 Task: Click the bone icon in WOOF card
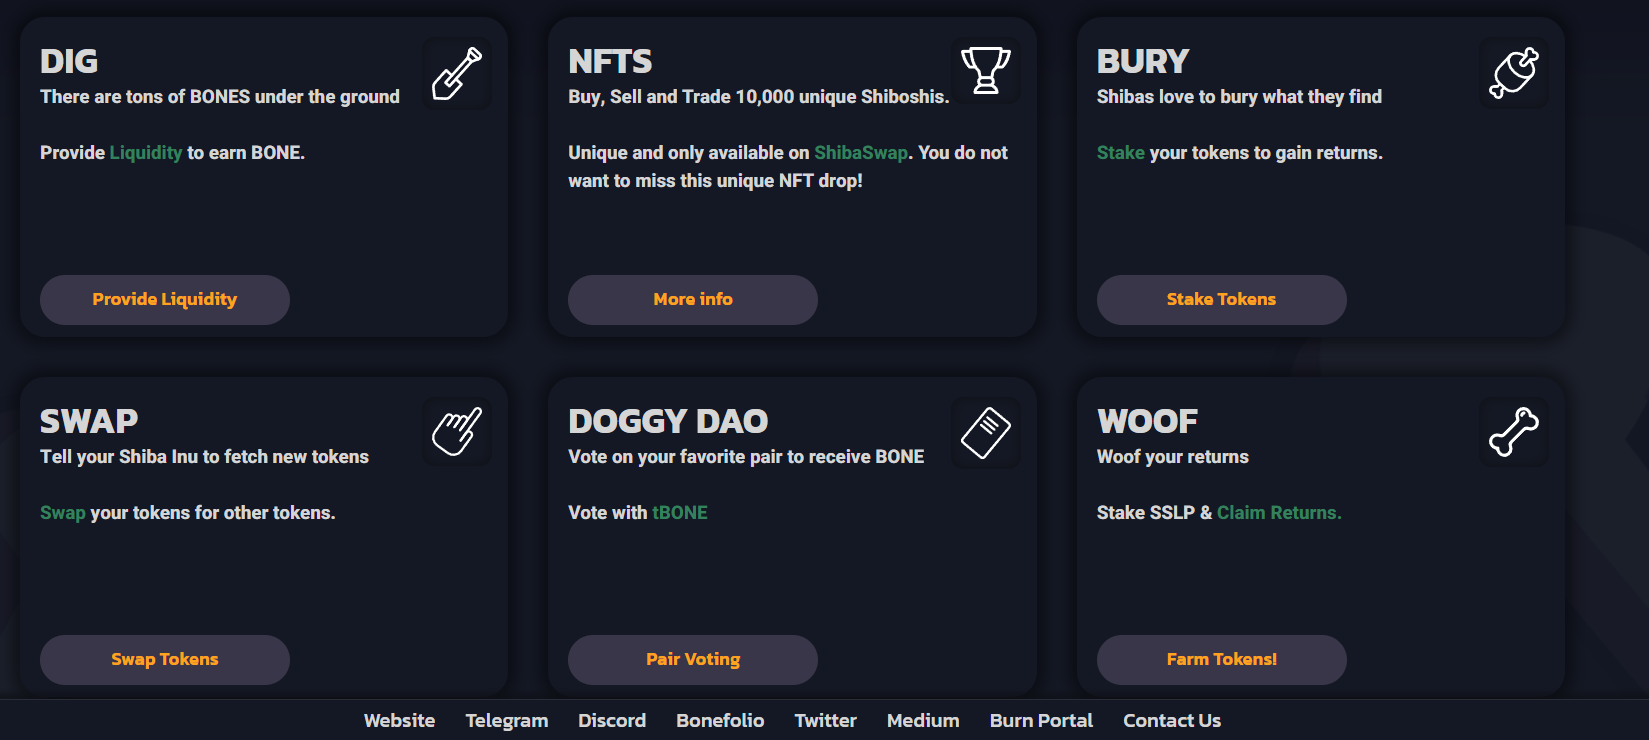pos(1514,432)
